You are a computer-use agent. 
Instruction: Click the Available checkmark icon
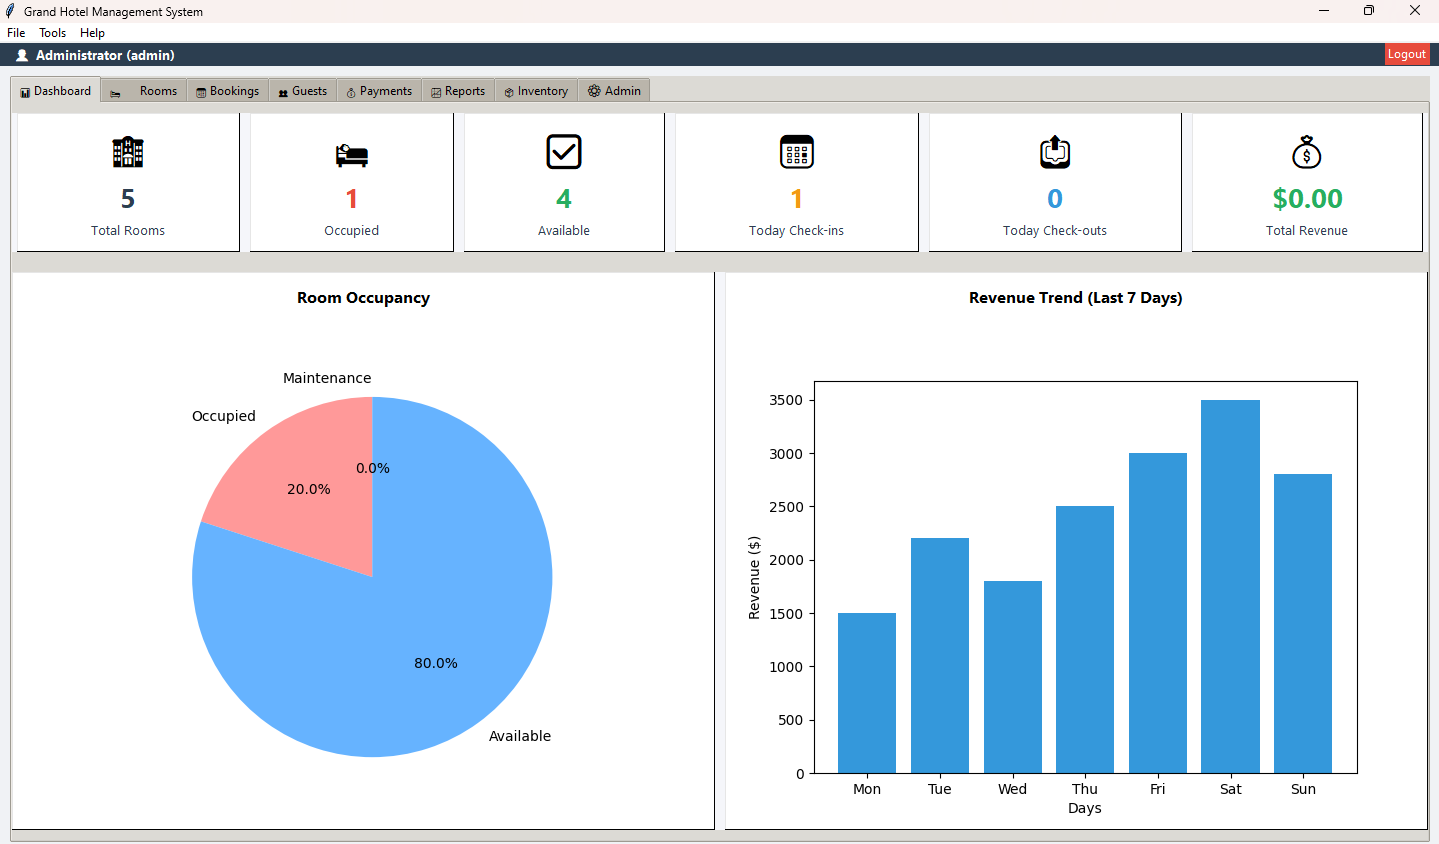564,152
